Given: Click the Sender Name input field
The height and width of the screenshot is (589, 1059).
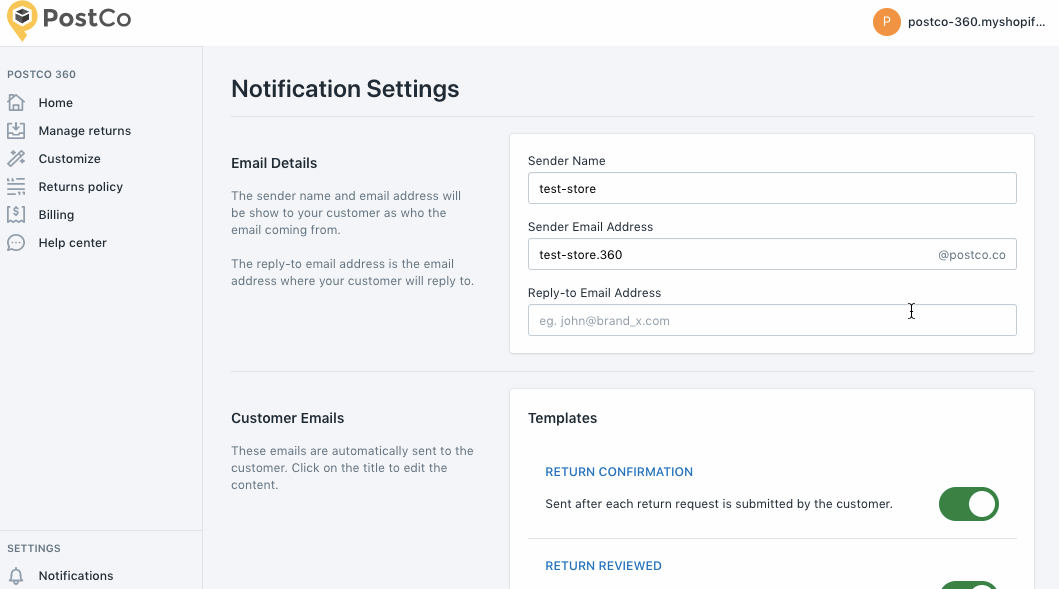Looking at the screenshot, I should [x=771, y=188].
